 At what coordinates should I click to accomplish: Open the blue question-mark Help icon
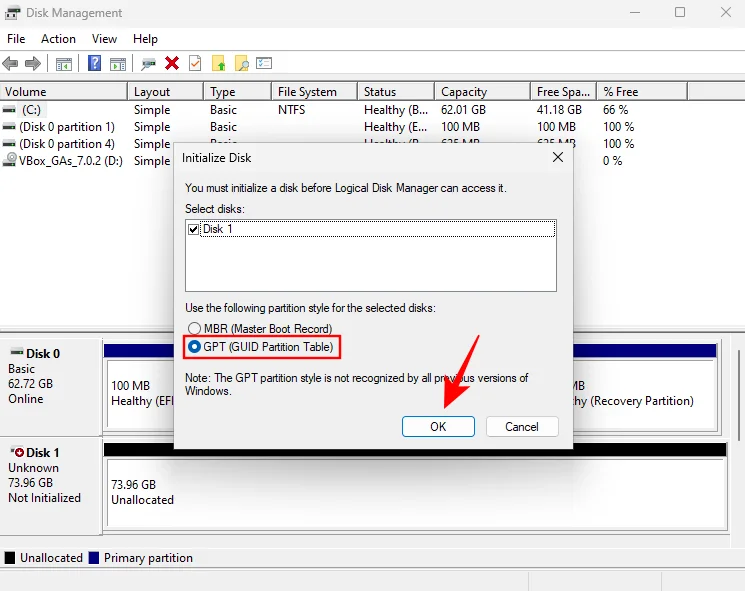(94, 63)
